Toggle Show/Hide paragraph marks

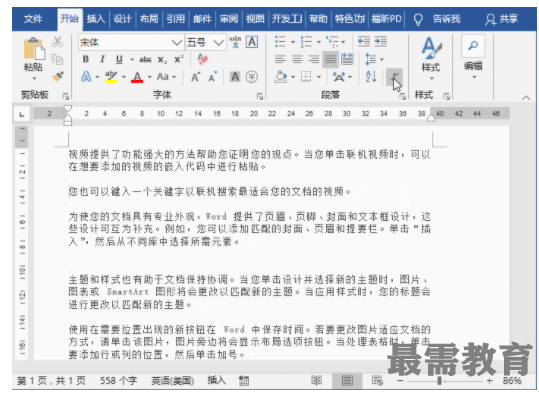[394, 76]
